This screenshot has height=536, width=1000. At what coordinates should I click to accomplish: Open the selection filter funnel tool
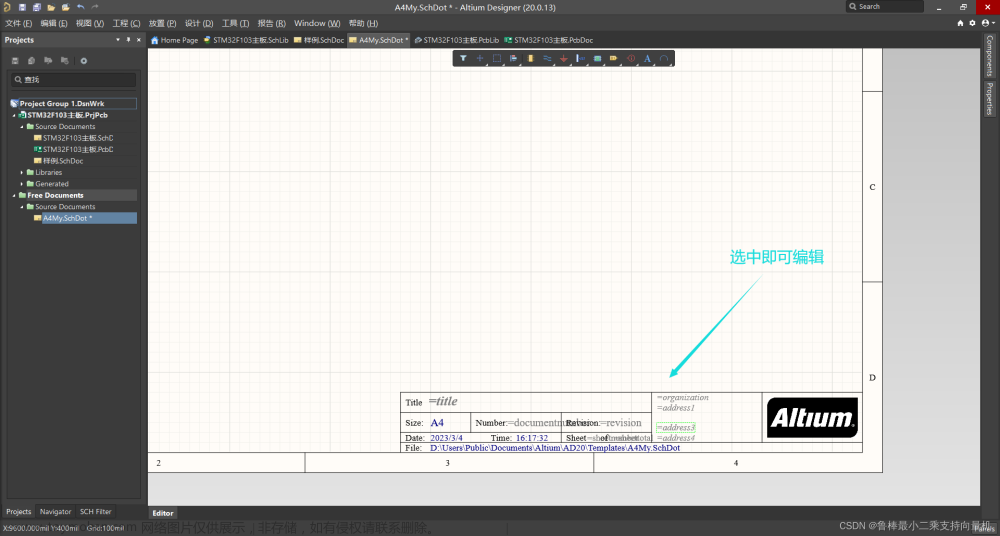[x=463, y=58]
